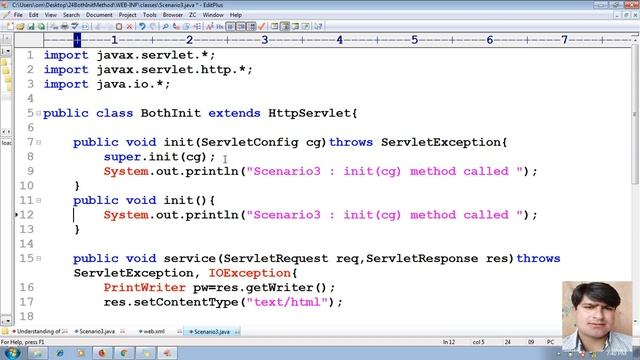Open the Window menu
Image resolution: width=640 pixels, height=360 pixels.
213,15
